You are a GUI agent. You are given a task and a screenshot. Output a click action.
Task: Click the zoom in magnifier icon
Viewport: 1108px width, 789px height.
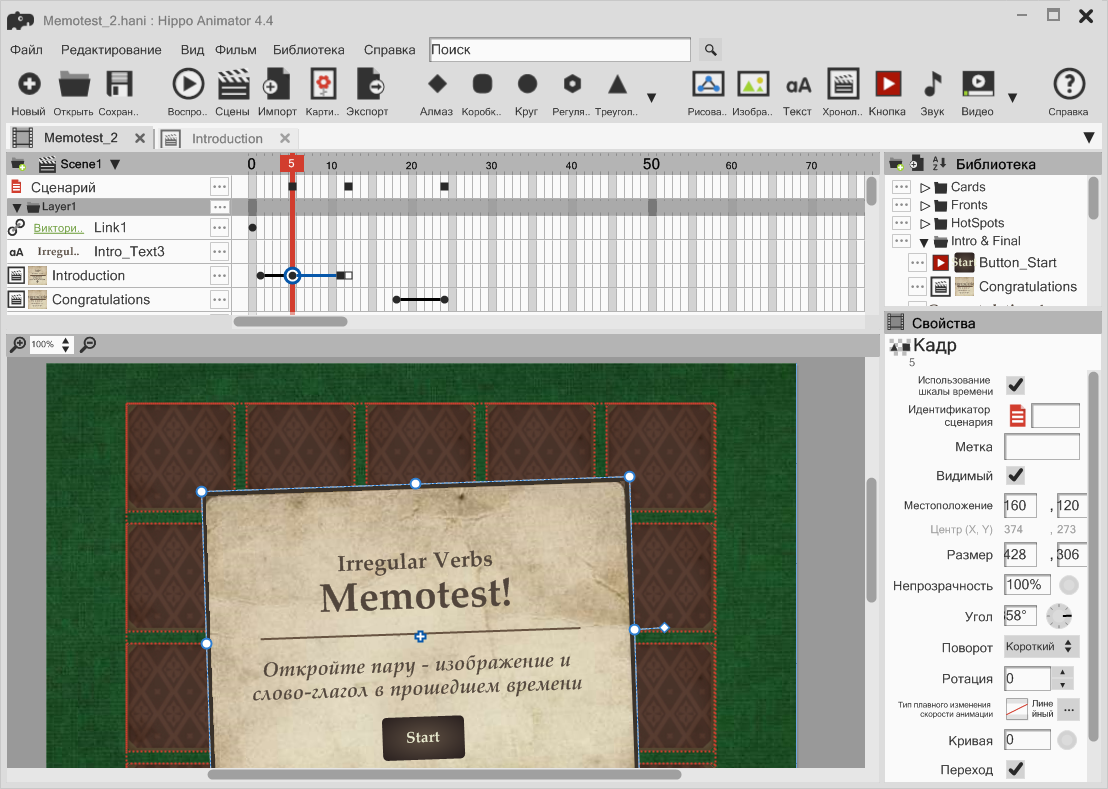point(18,345)
